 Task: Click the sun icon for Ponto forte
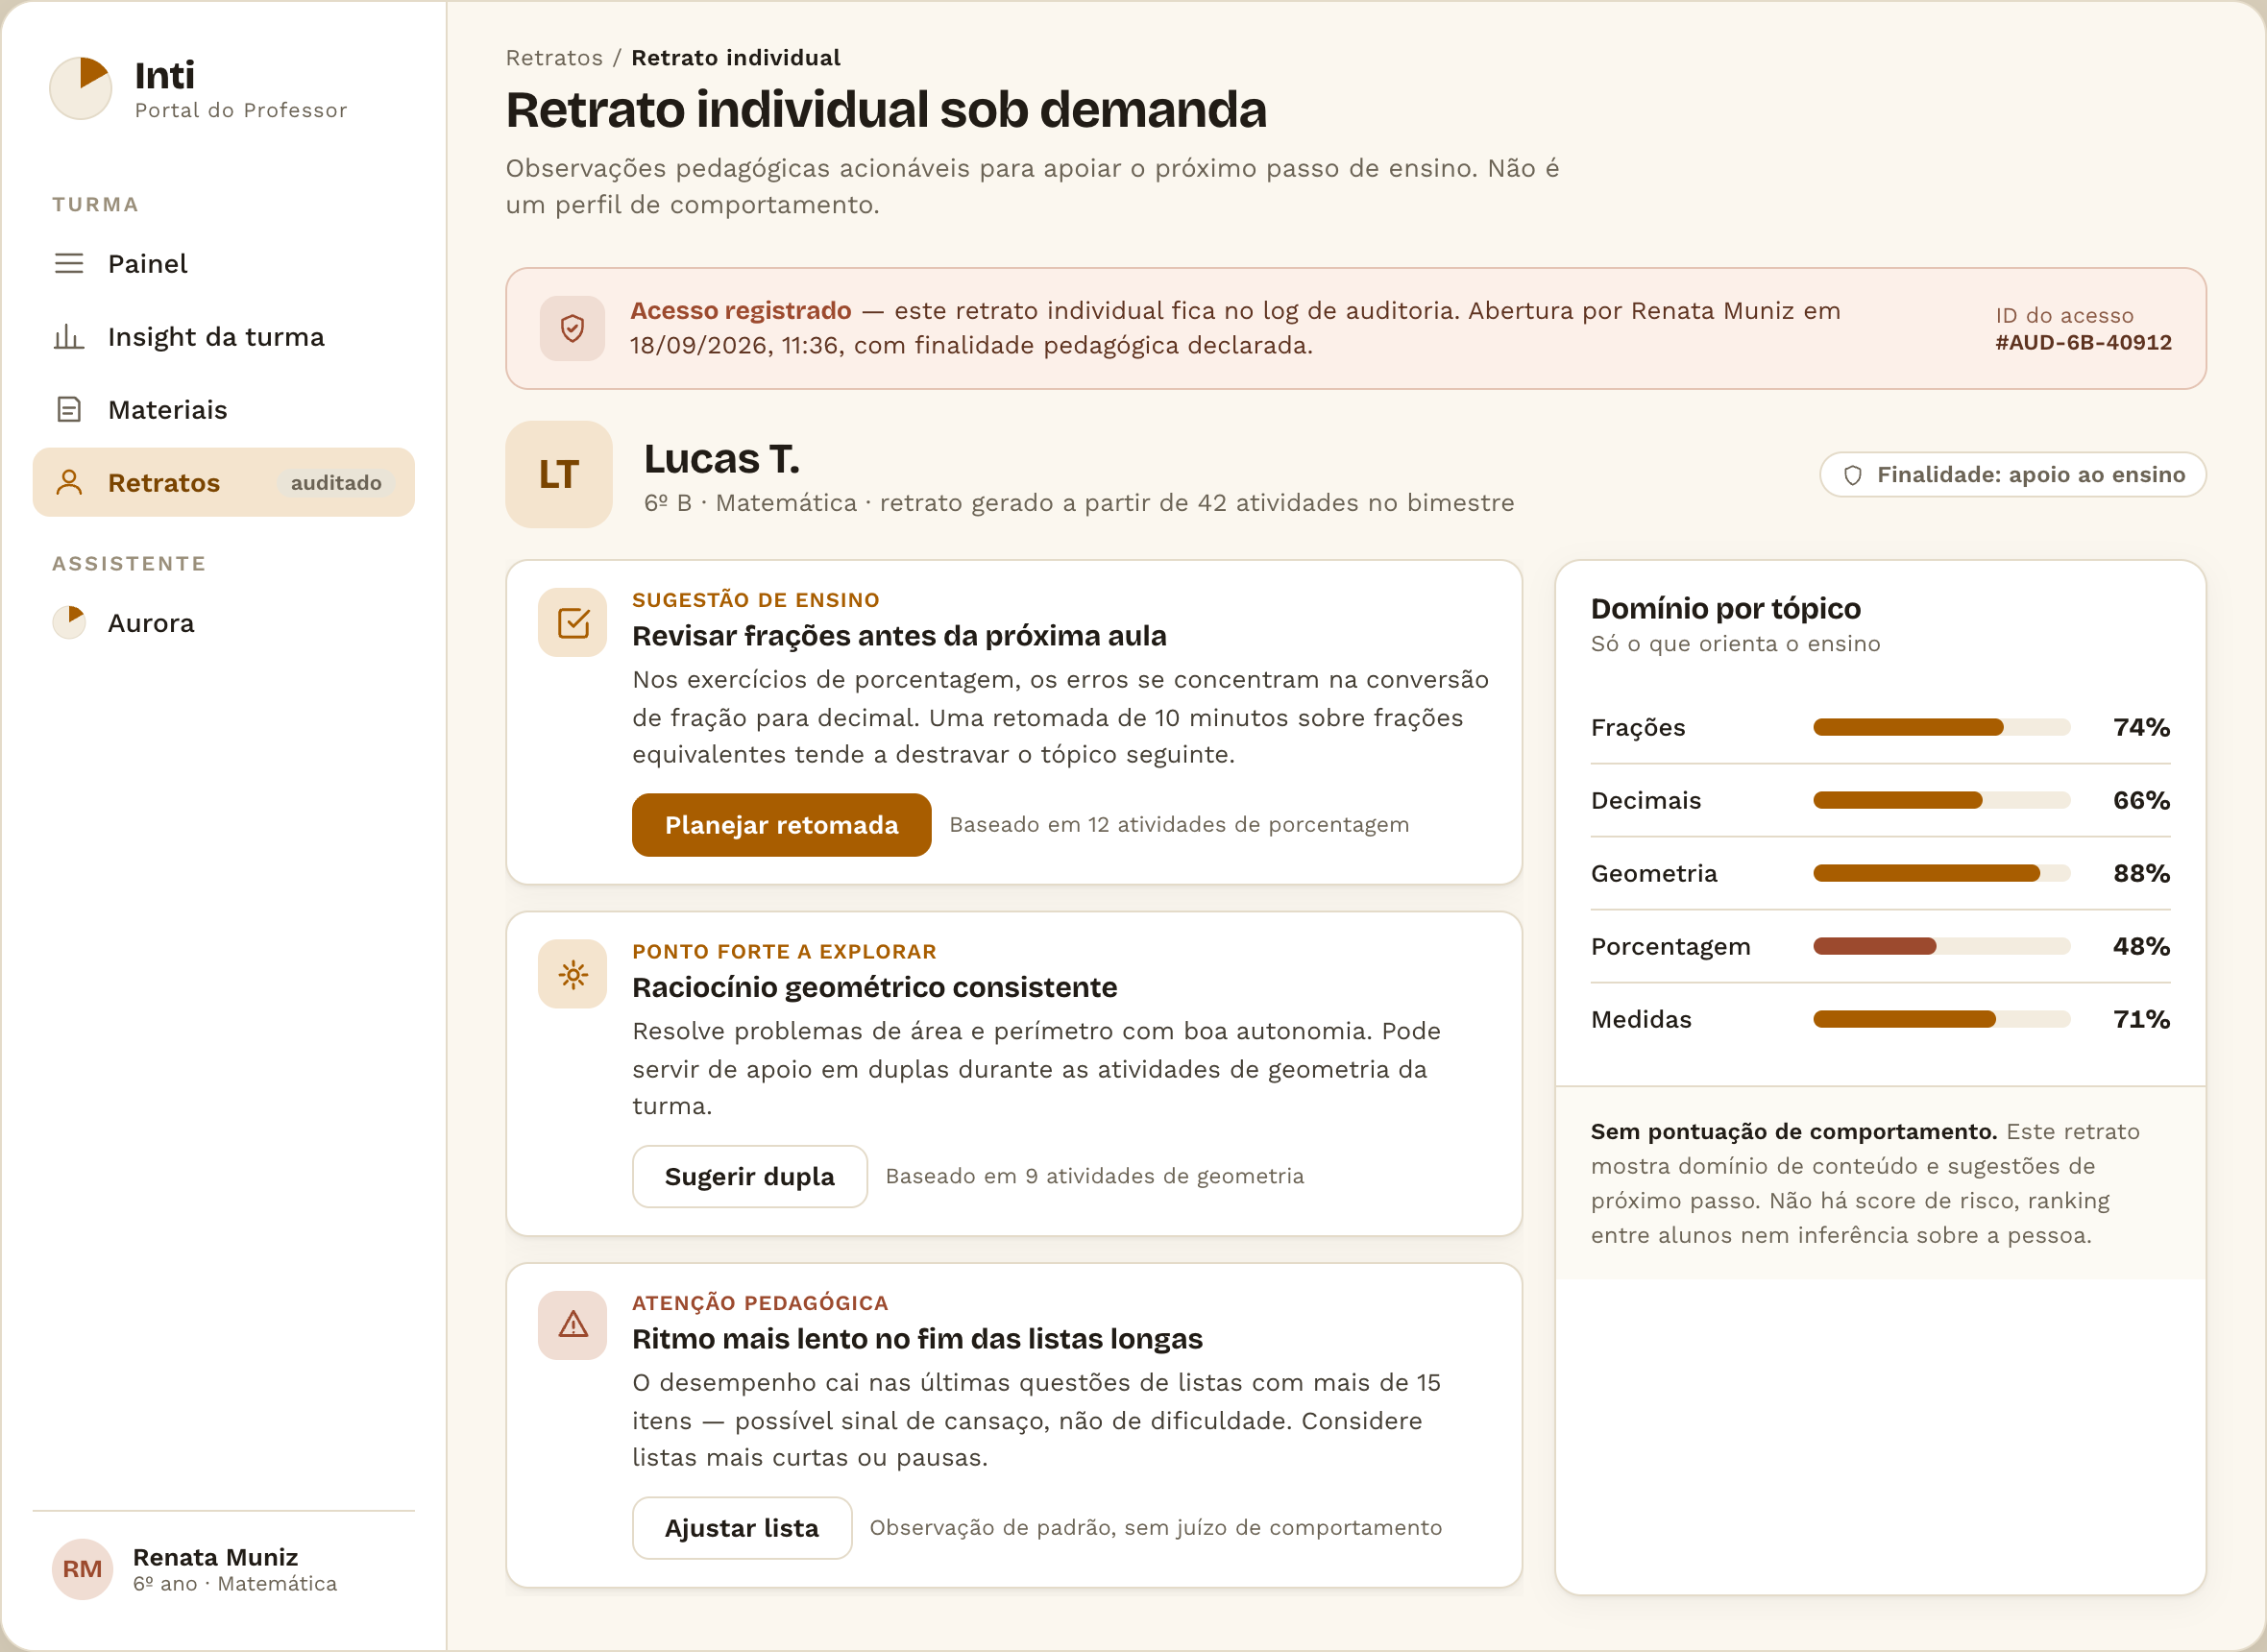tap(573, 974)
